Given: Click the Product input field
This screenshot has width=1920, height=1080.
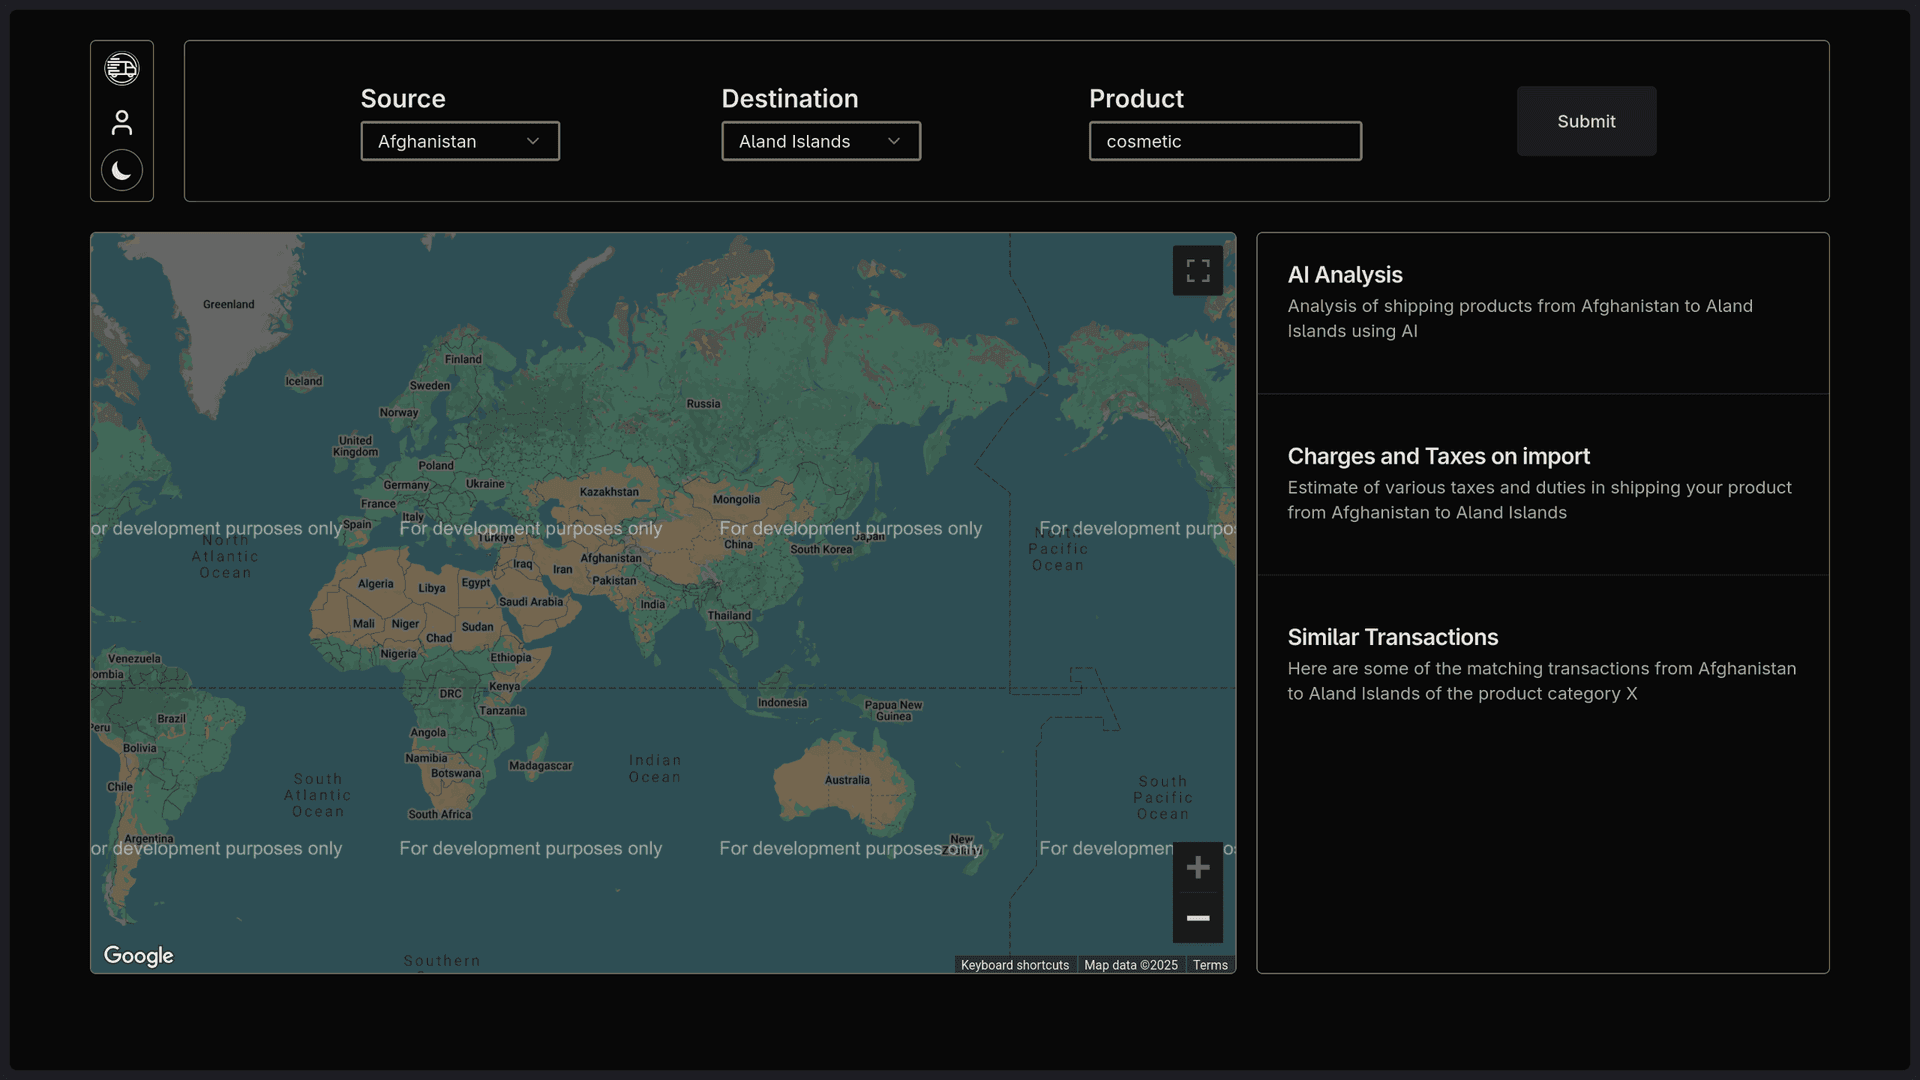Looking at the screenshot, I should click(x=1225, y=141).
